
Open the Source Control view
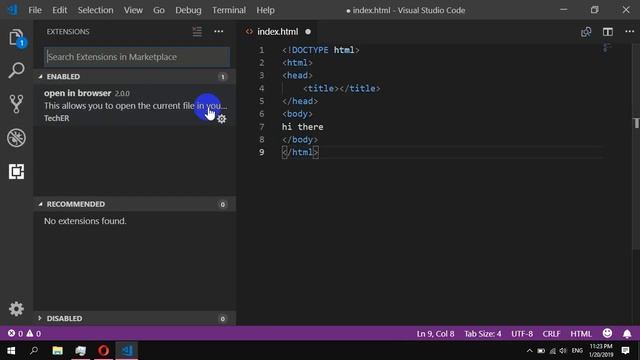point(16,104)
